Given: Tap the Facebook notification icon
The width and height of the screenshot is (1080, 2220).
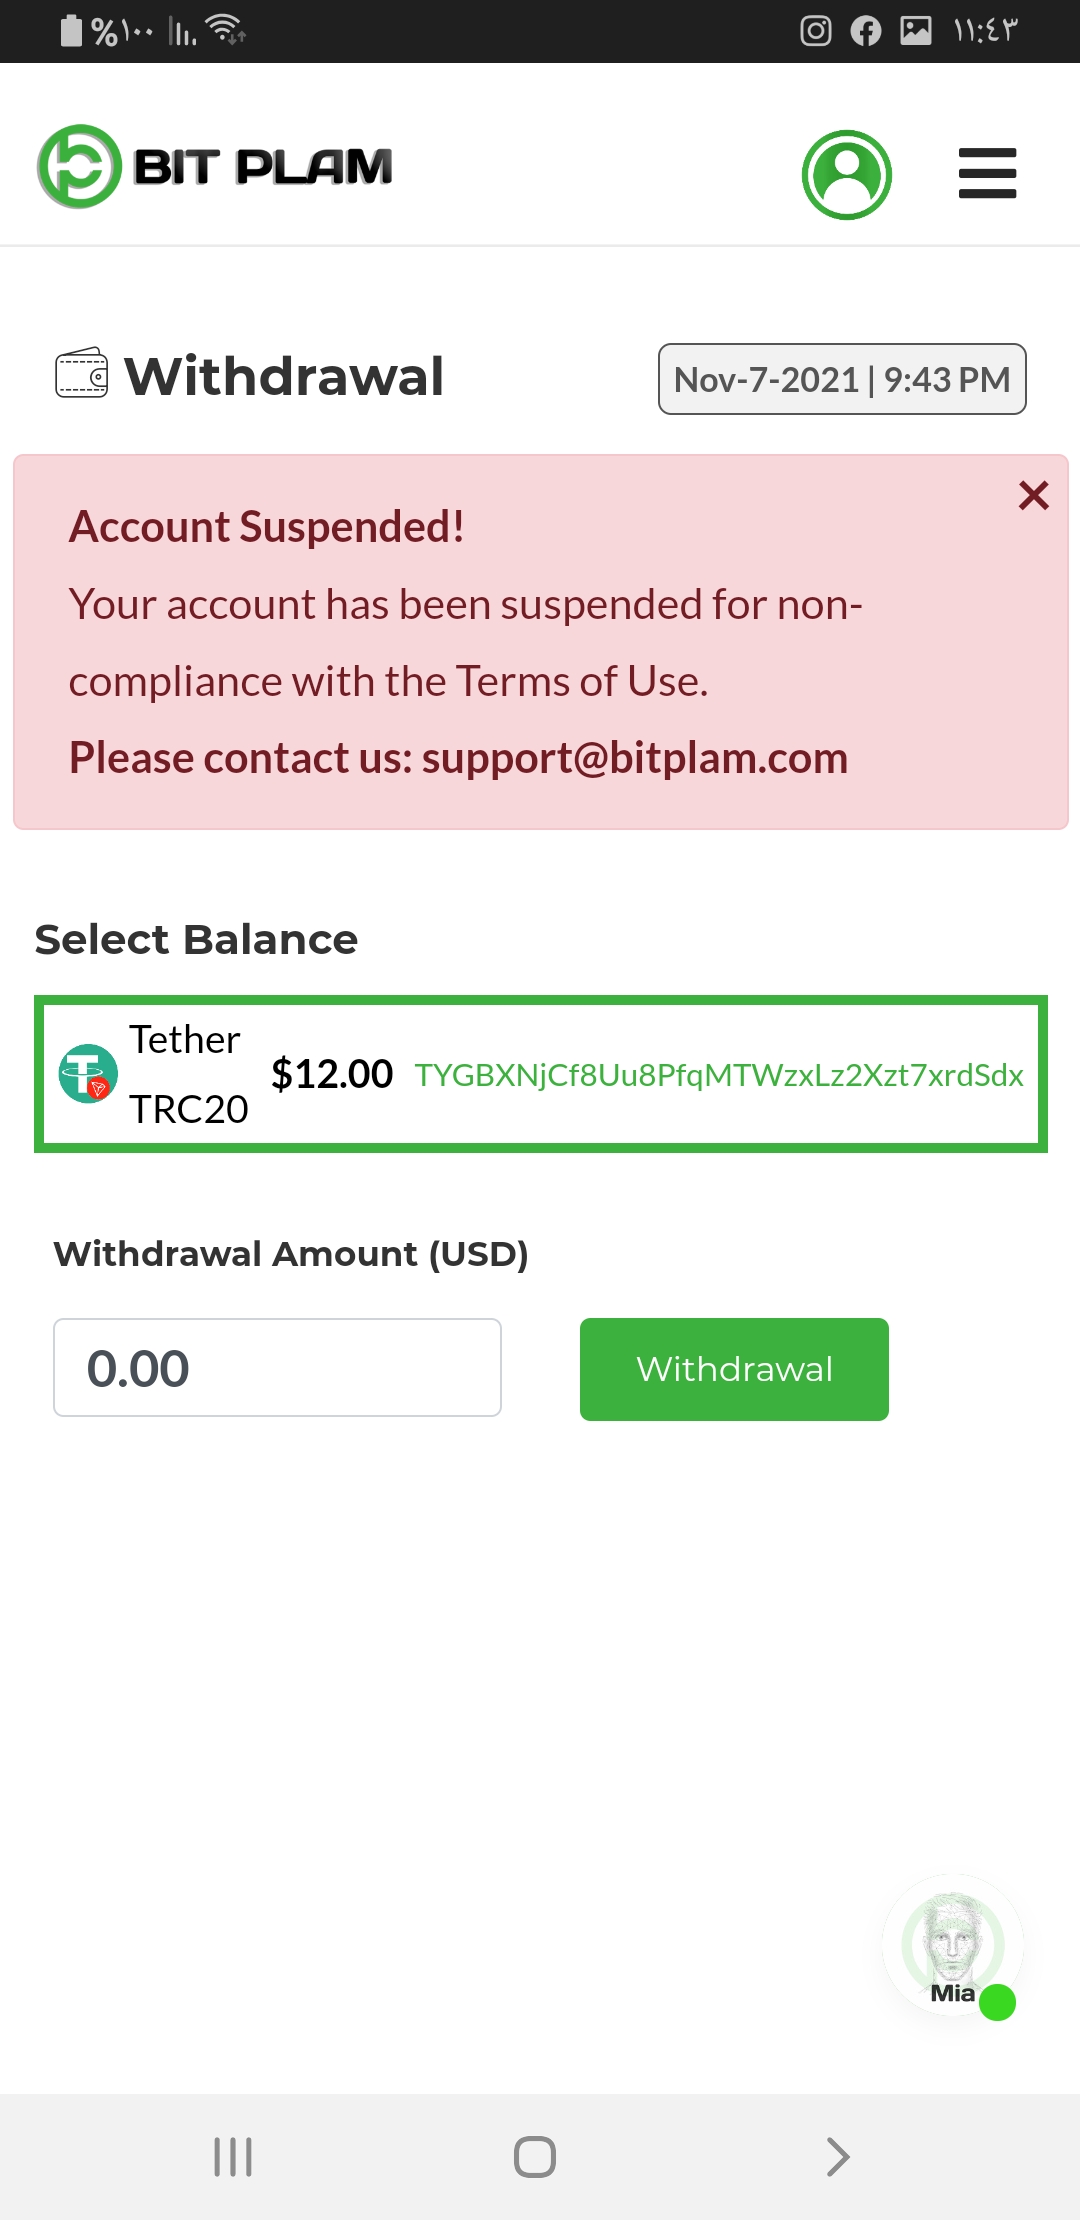Looking at the screenshot, I should (866, 31).
